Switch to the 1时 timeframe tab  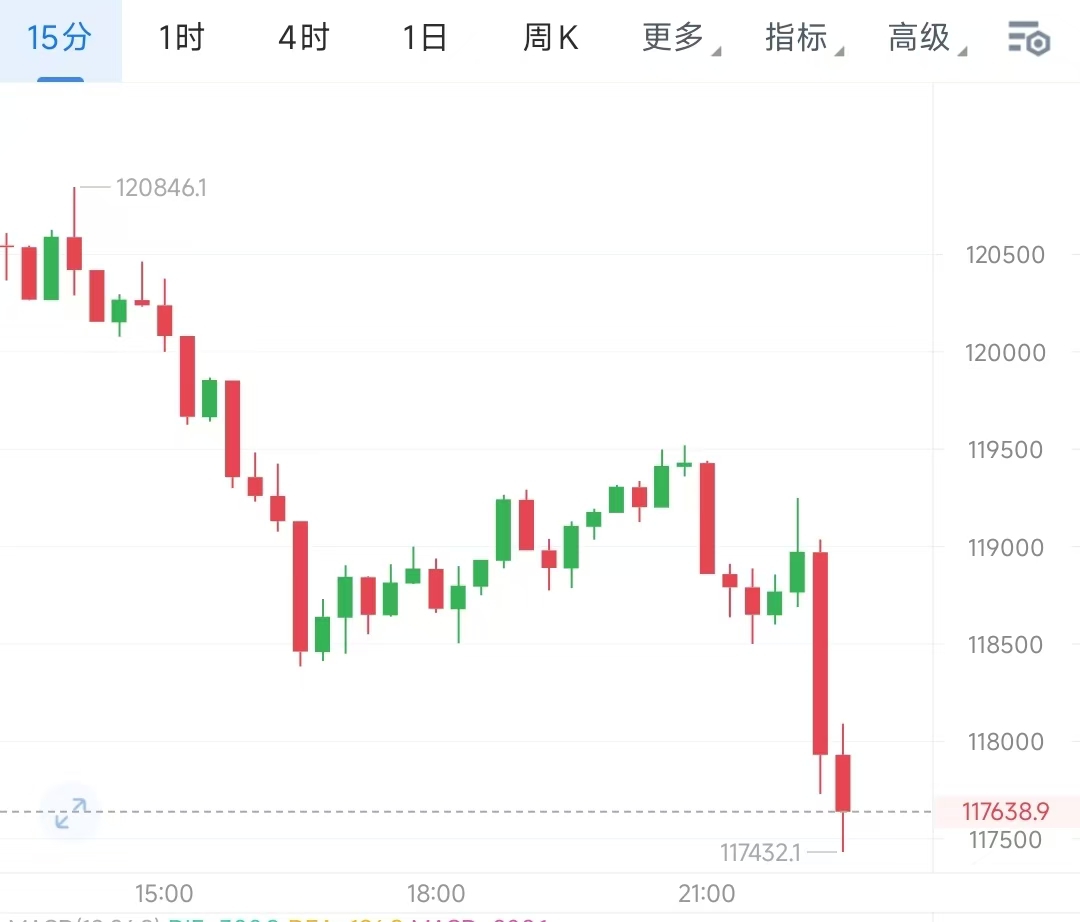coord(181,39)
